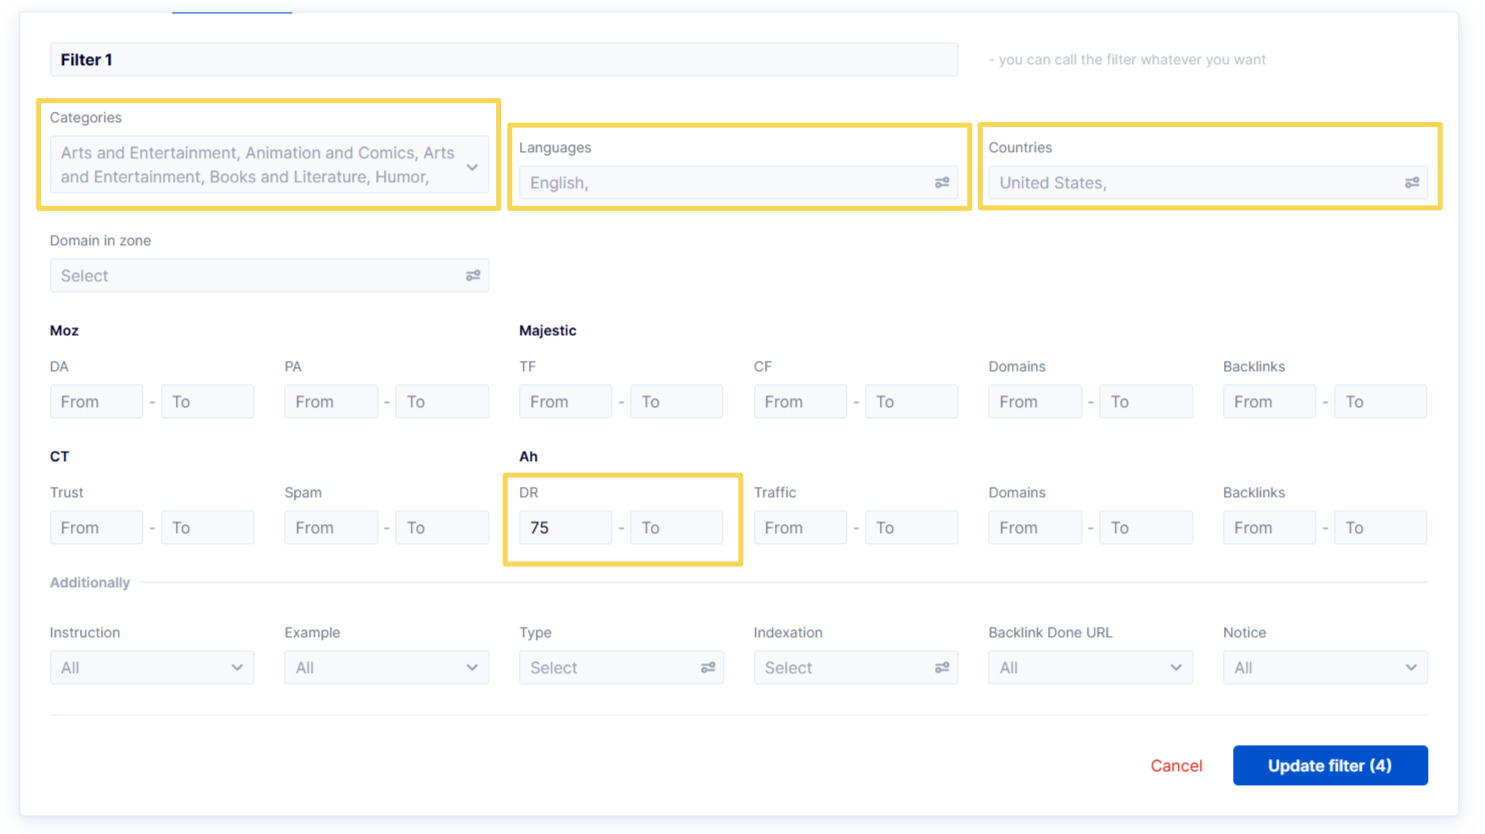Open the Indexation picker icon

click(941, 667)
